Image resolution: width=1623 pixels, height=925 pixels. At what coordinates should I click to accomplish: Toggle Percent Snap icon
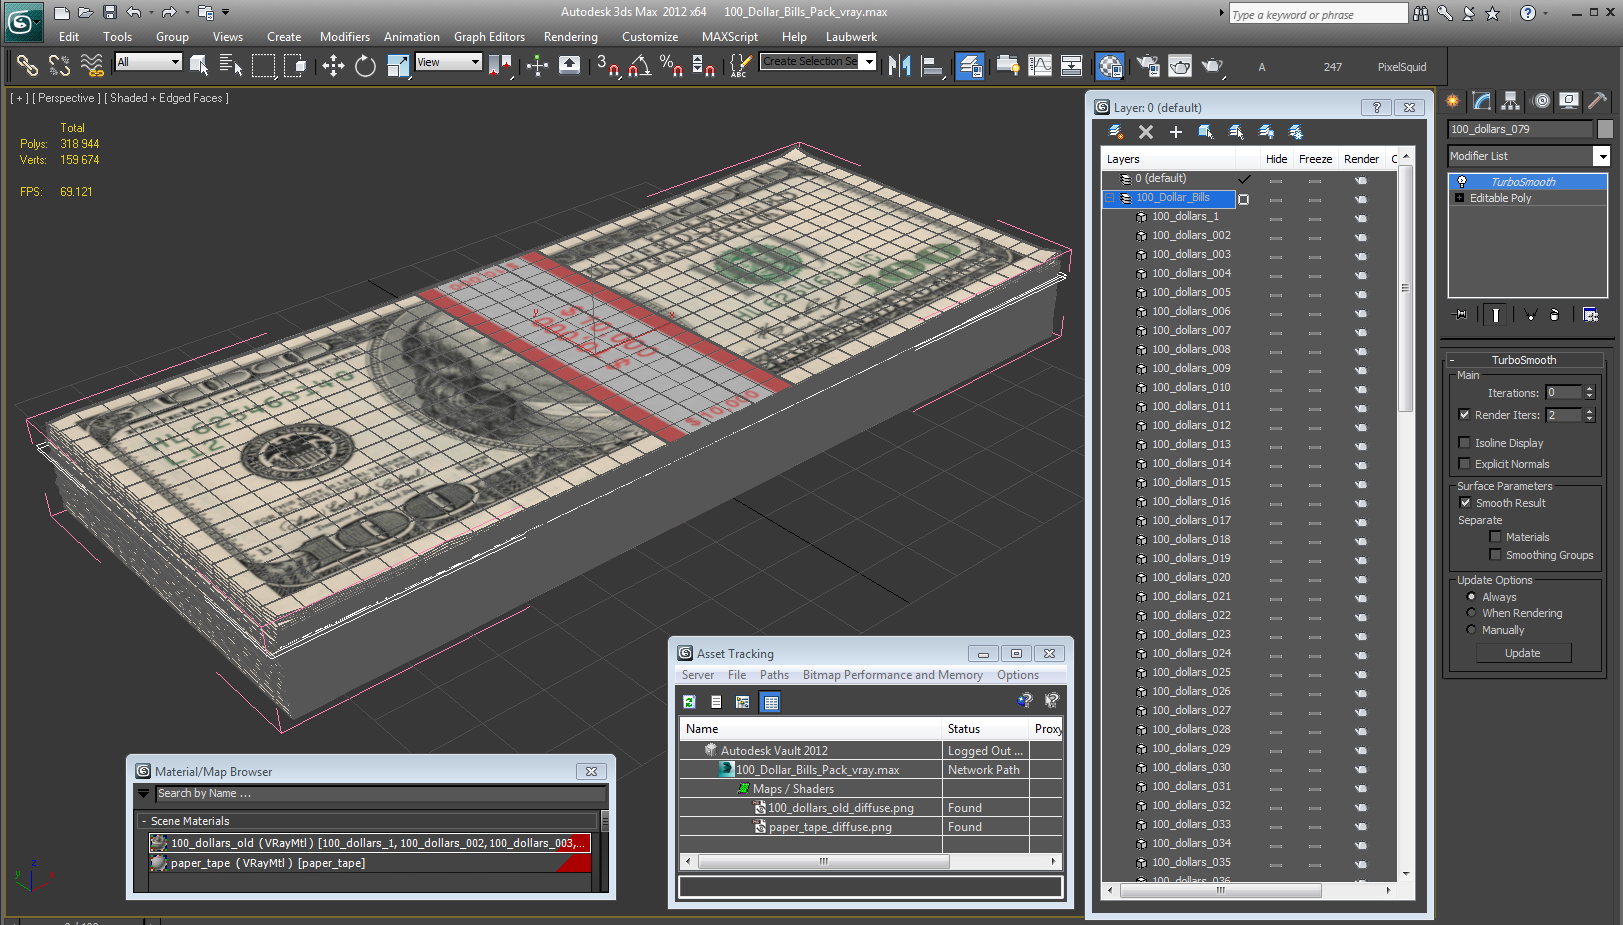(672, 66)
